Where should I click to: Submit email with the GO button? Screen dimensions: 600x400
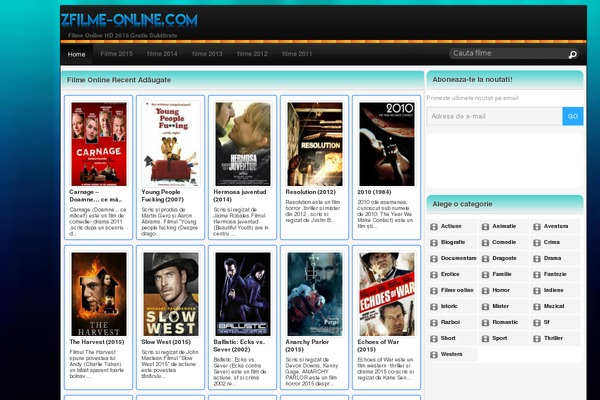click(x=573, y=116)
